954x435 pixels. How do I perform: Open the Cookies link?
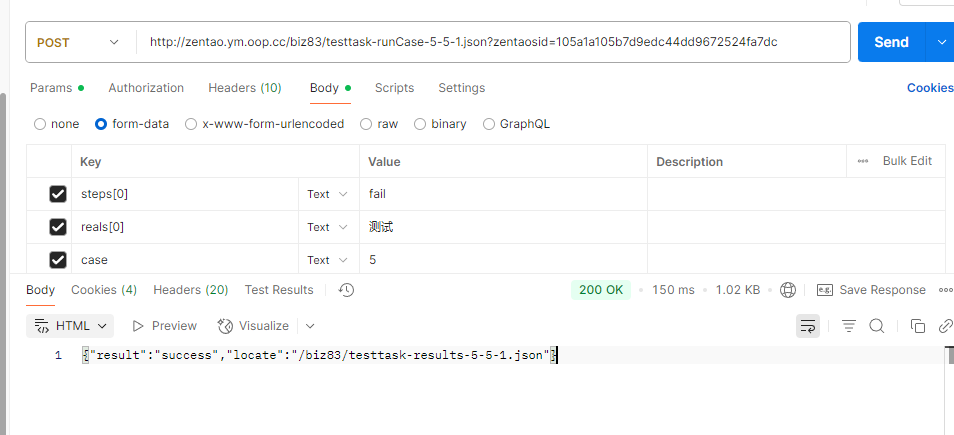[930, 88]
